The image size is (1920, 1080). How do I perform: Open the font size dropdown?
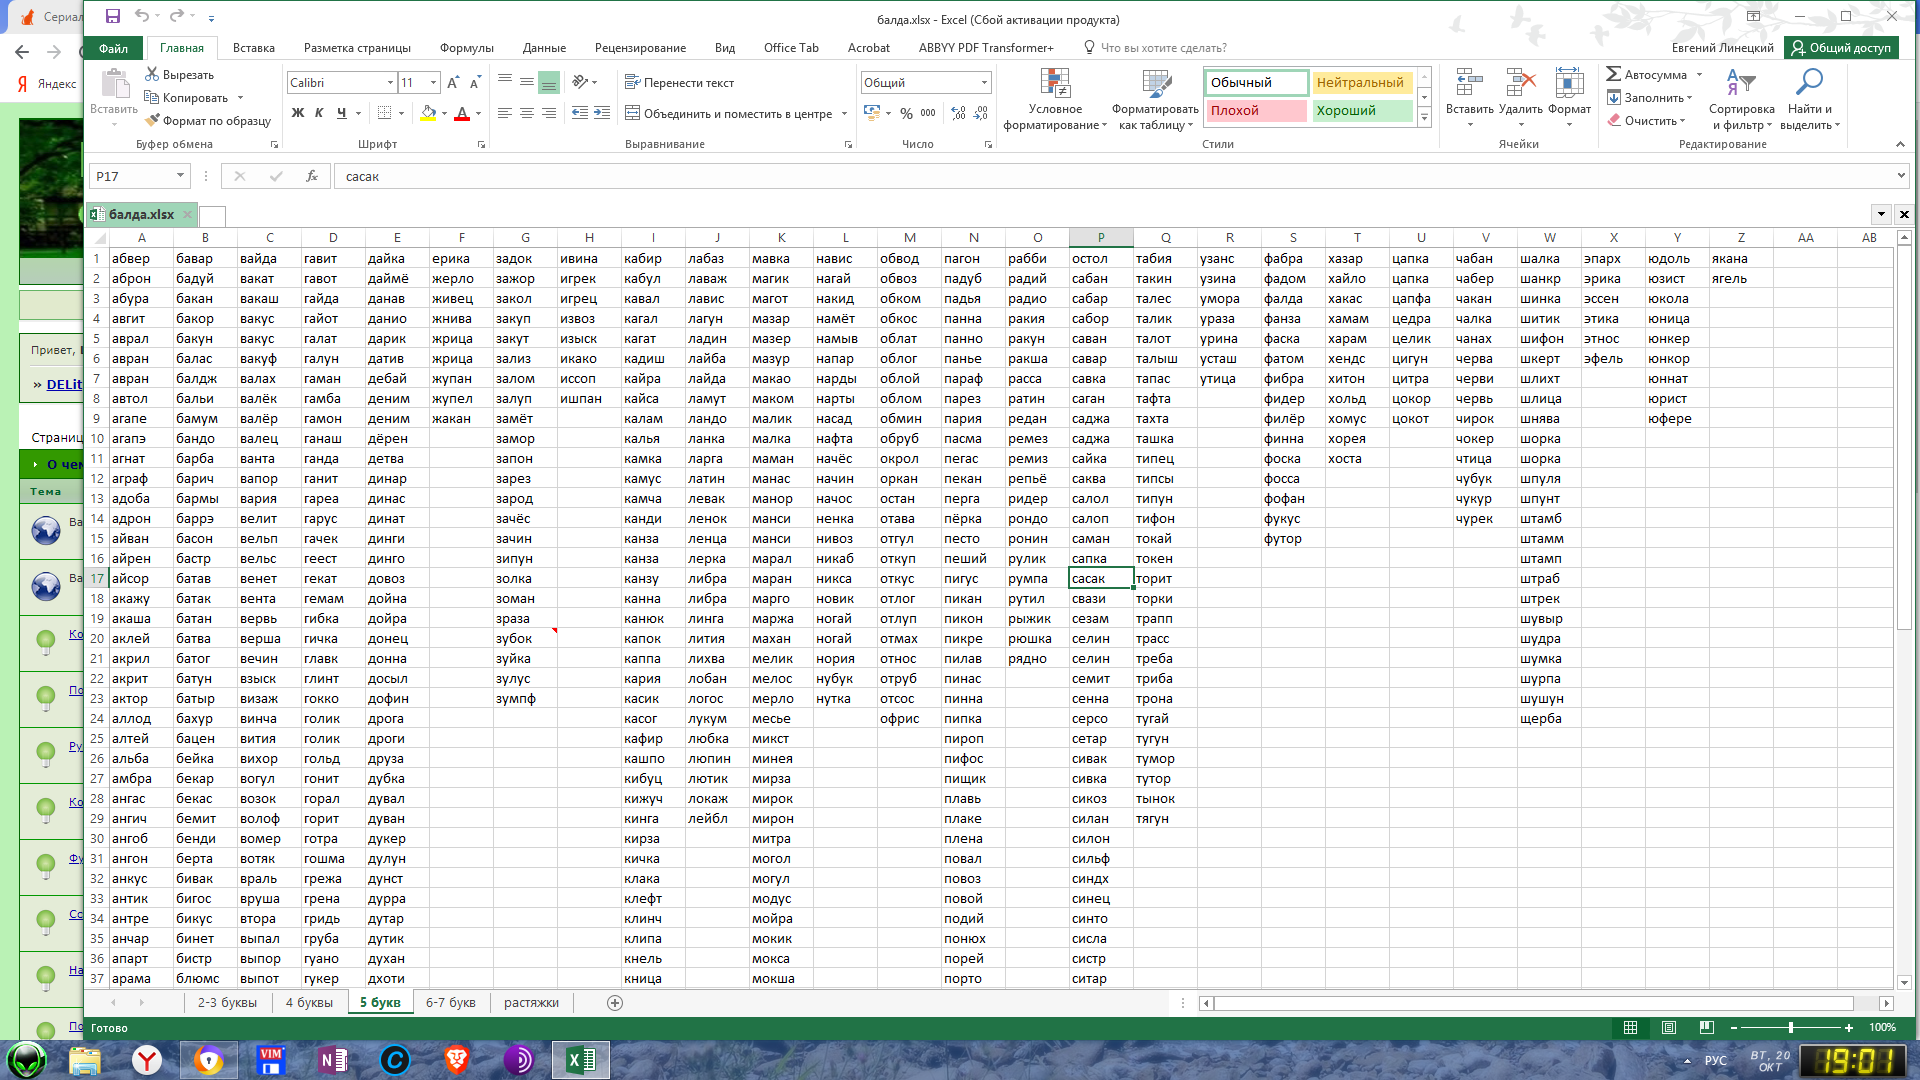click(433, 83)
